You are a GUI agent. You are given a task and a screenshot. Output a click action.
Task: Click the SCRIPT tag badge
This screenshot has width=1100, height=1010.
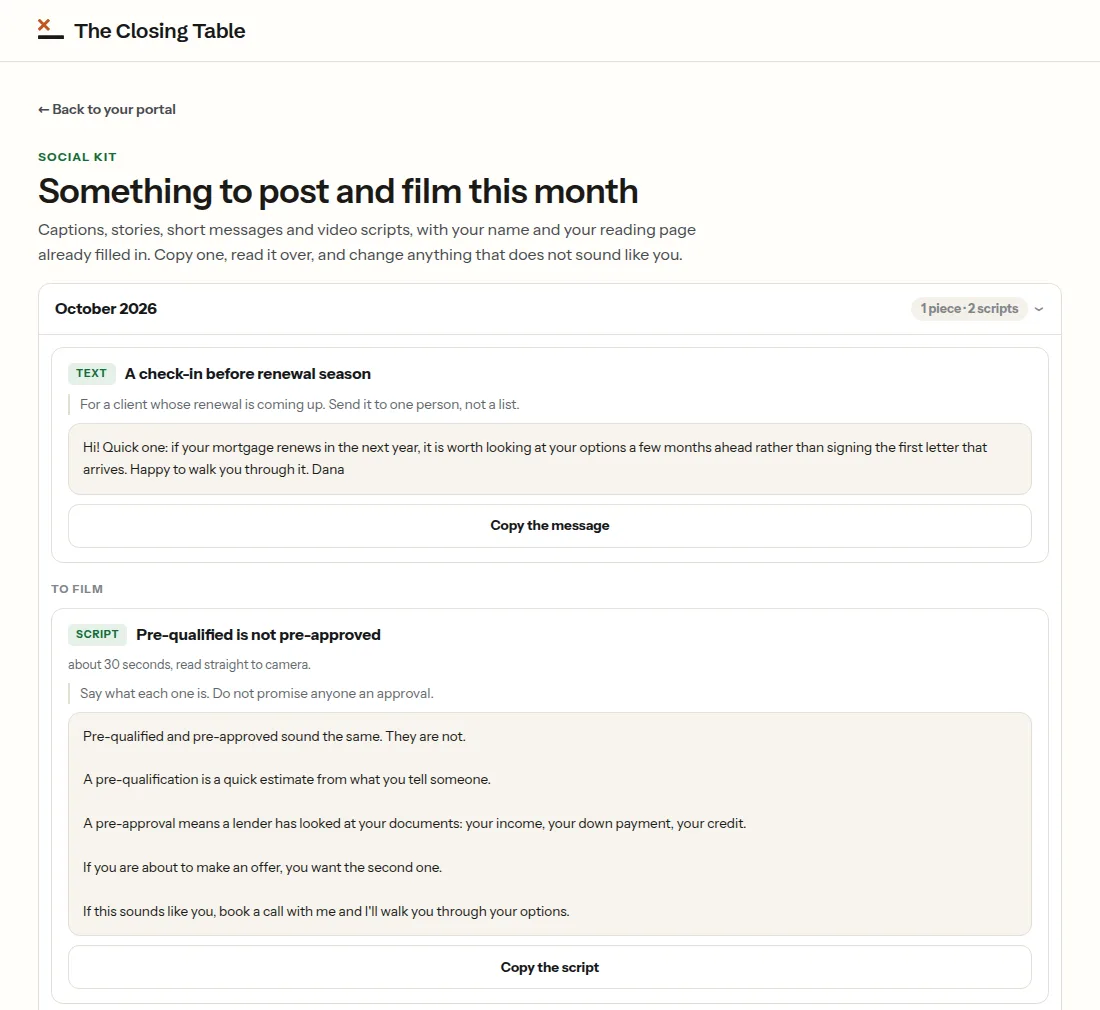[x=97, y=634]
